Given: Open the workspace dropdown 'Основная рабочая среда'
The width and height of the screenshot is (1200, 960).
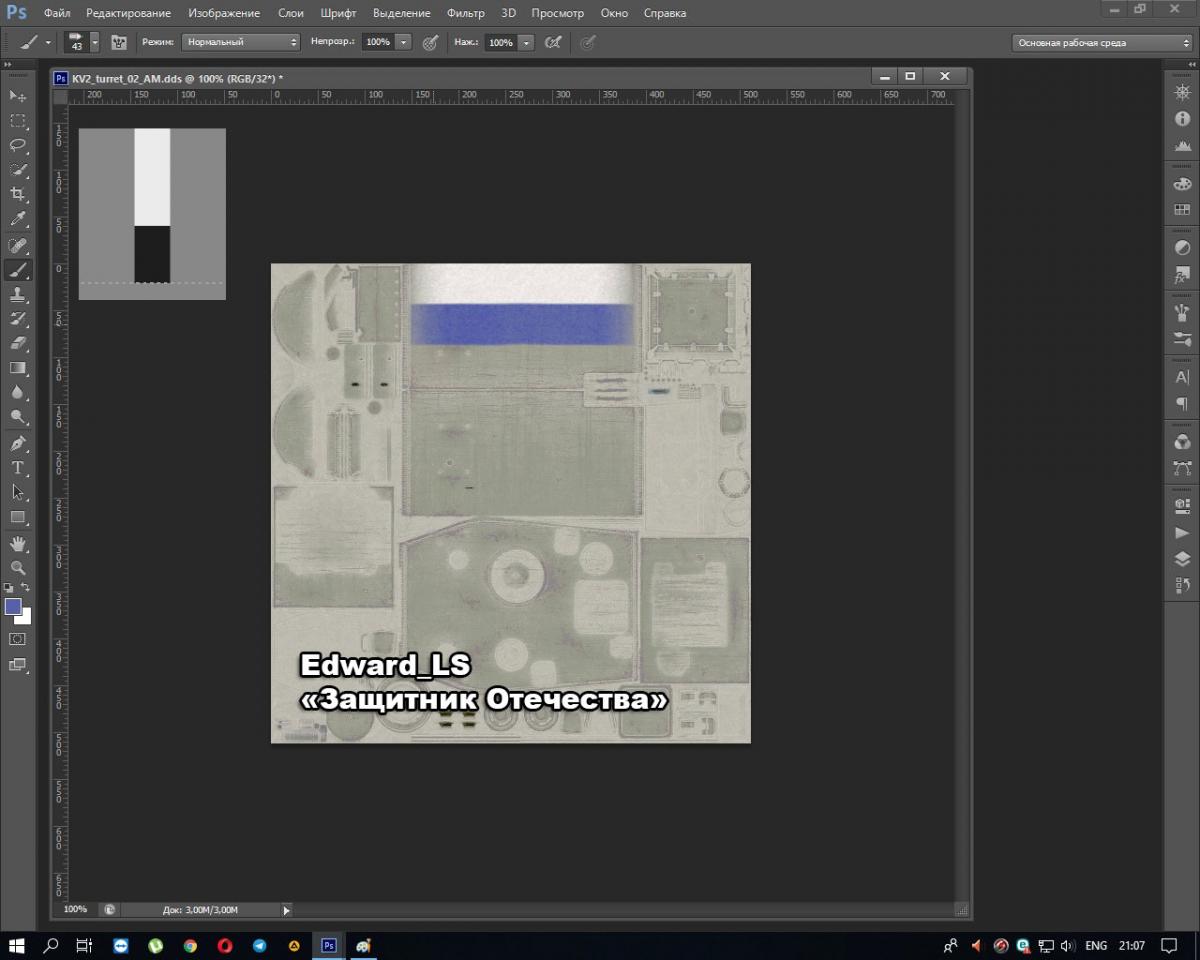Looking at the screenshot, I should [x=1101, y=43].
